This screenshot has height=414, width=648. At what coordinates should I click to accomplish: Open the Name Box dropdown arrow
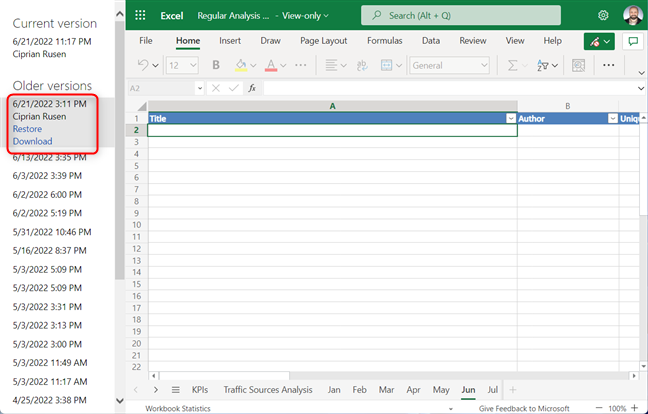(x=200, y=88)
